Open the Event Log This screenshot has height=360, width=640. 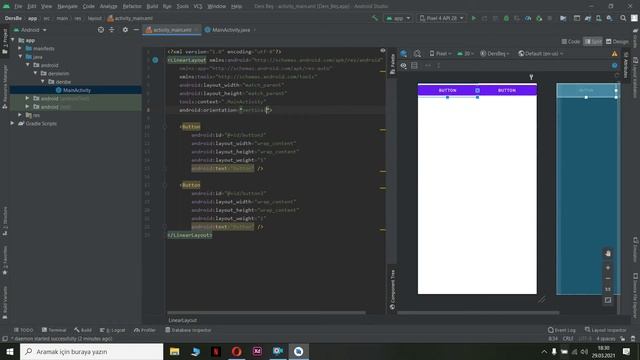(x=562, y=330)
